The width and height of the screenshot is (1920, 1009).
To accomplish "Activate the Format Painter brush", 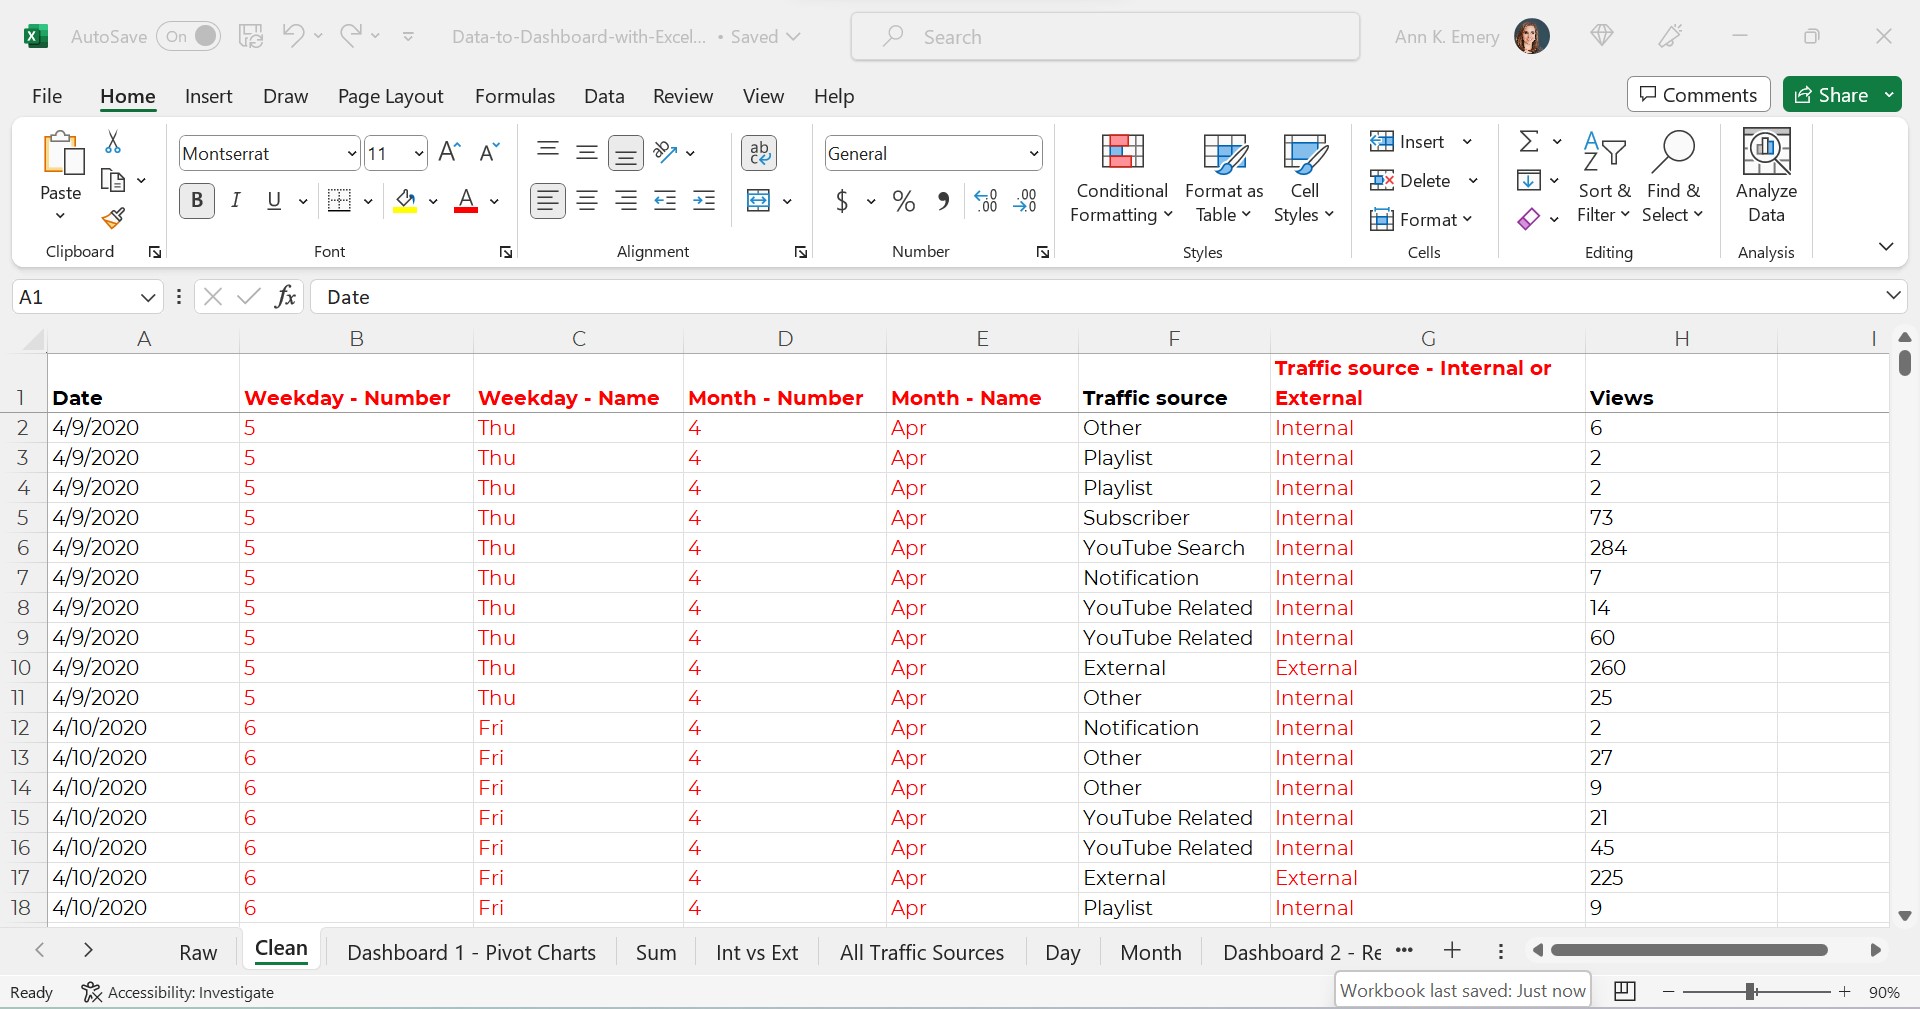I will (x=113, y=218).
